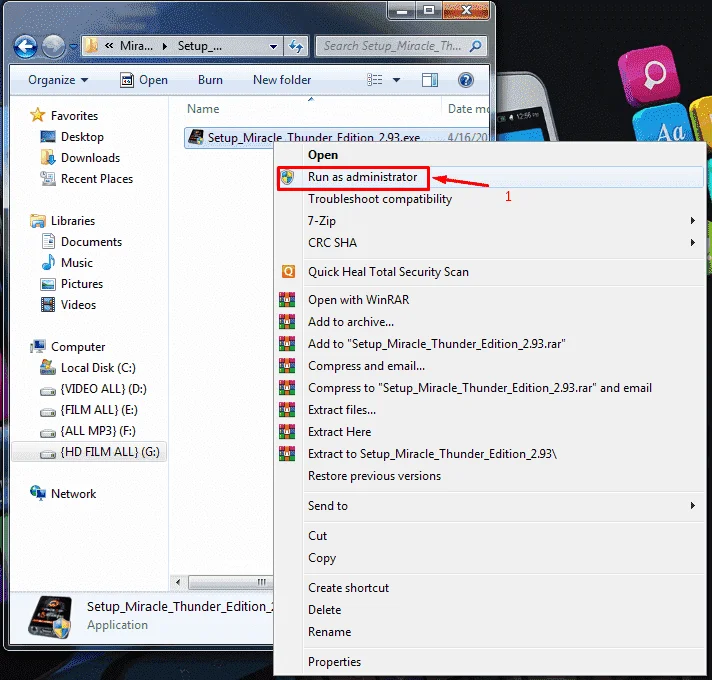712x680 pixels.
Task: Open Local Disk (C:)
Action: [x=98, y=368]
